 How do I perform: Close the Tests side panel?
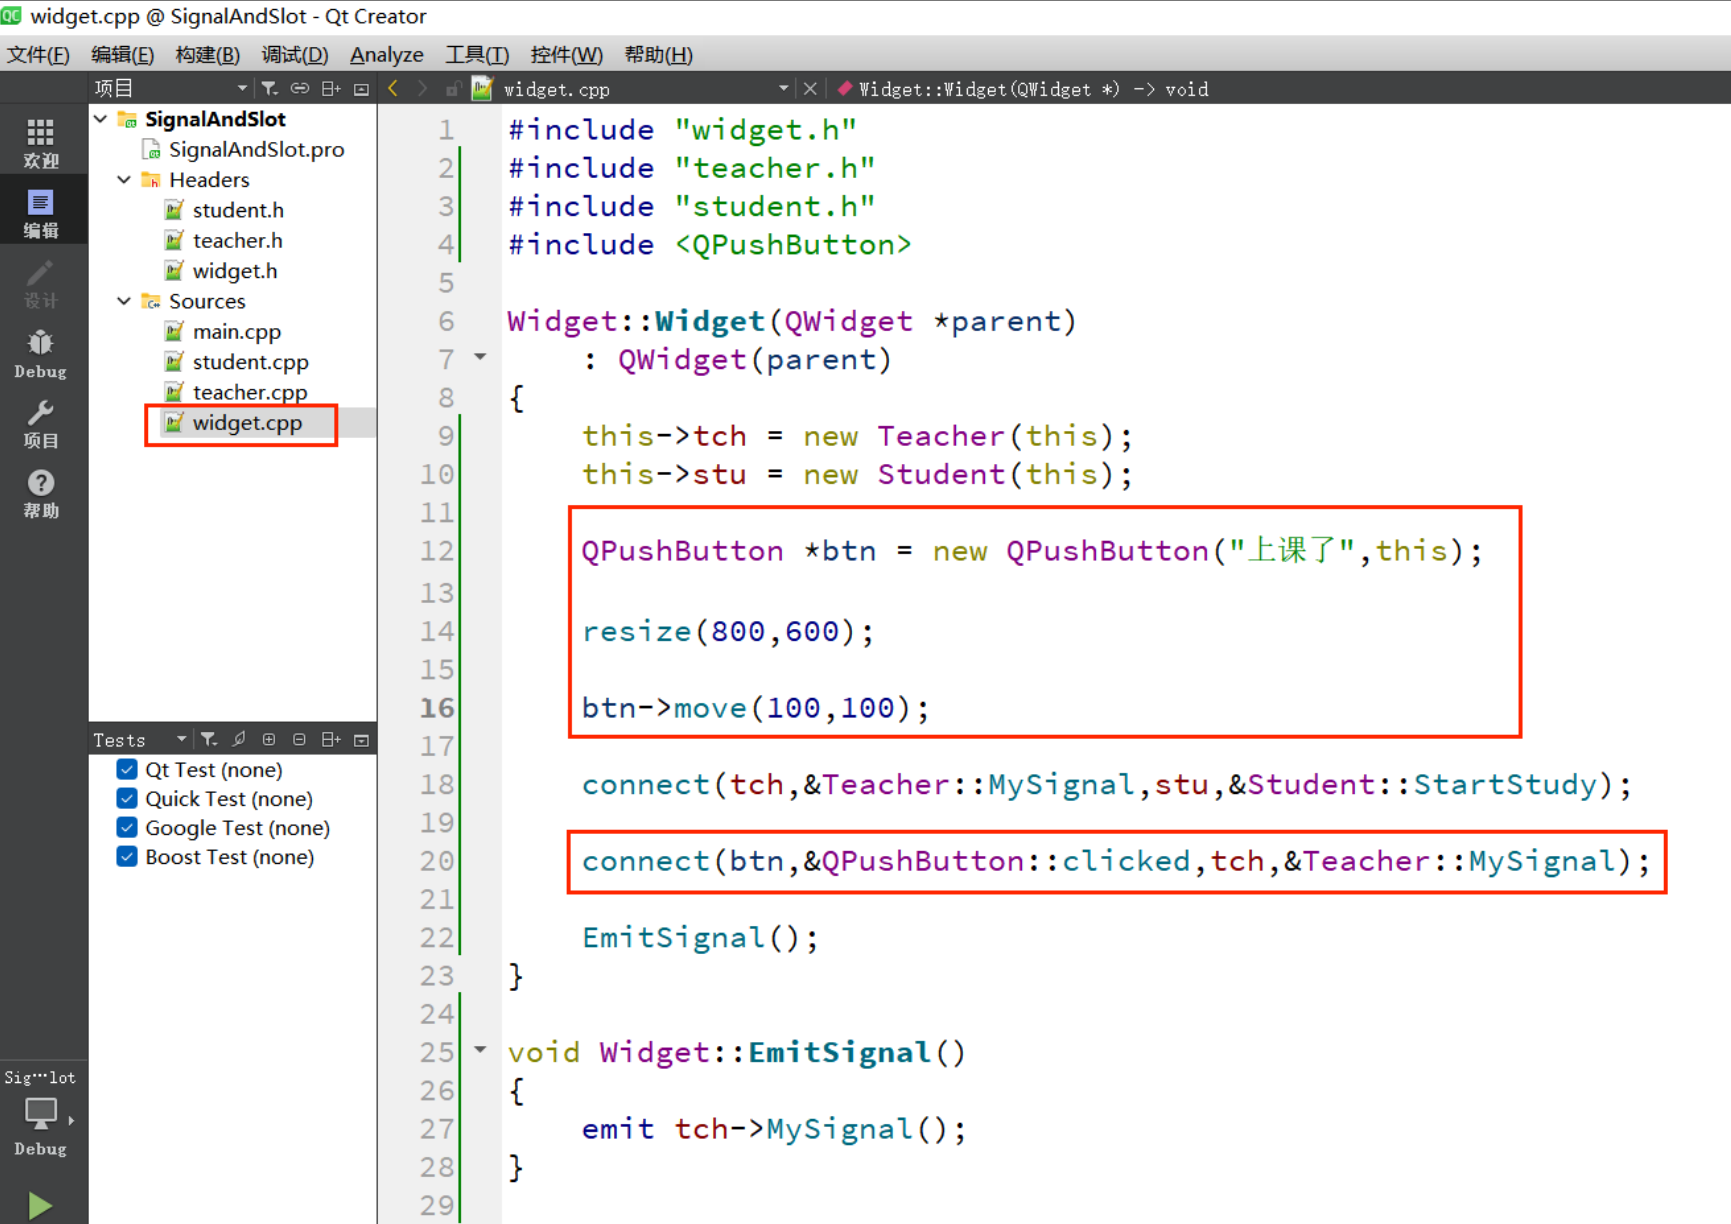(x=362, y=740)
